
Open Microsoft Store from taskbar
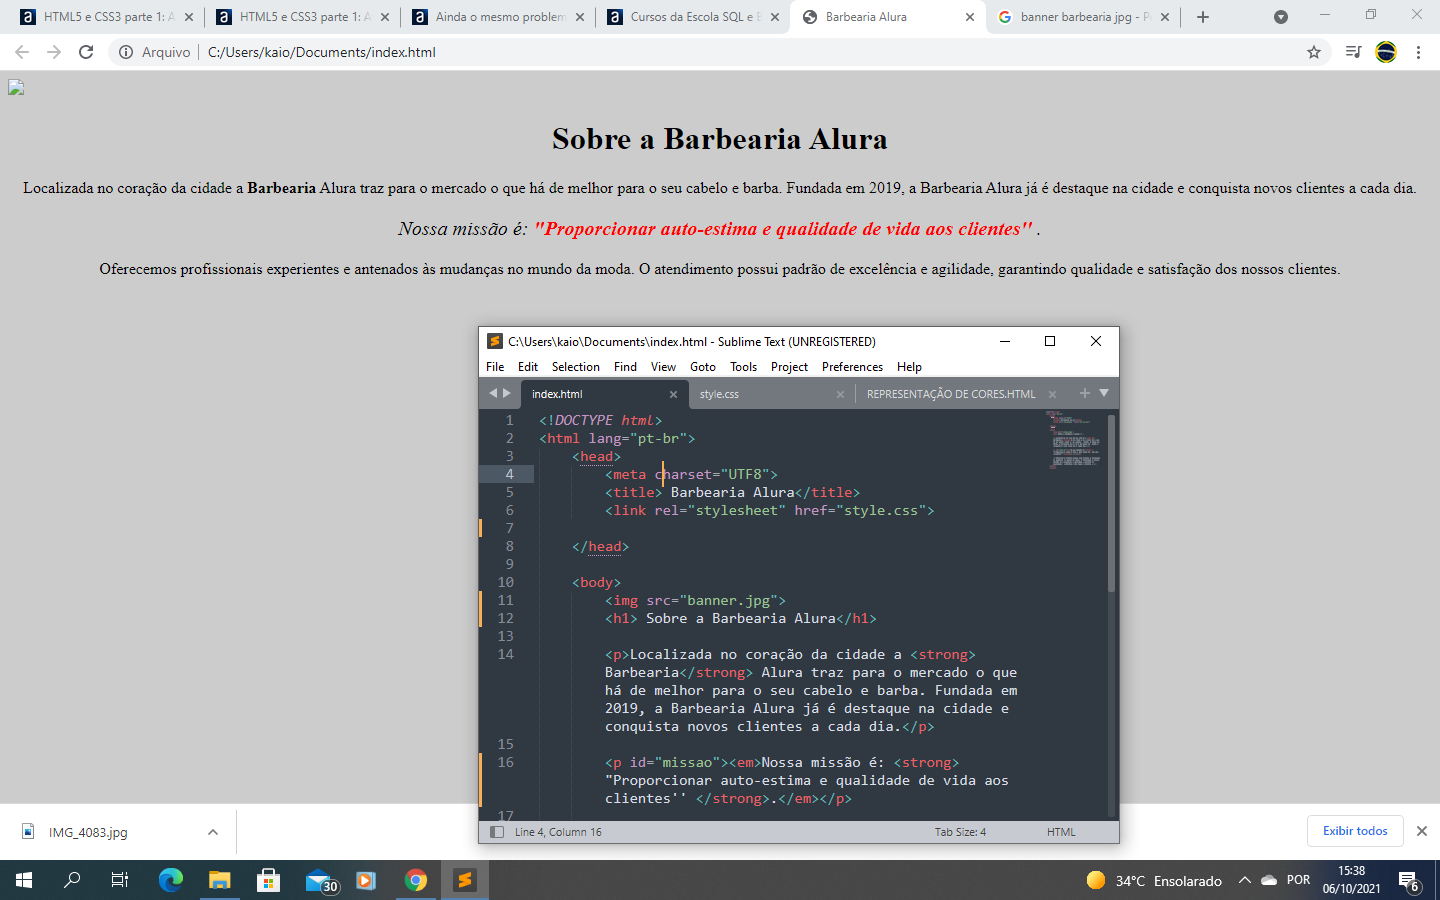268,880
